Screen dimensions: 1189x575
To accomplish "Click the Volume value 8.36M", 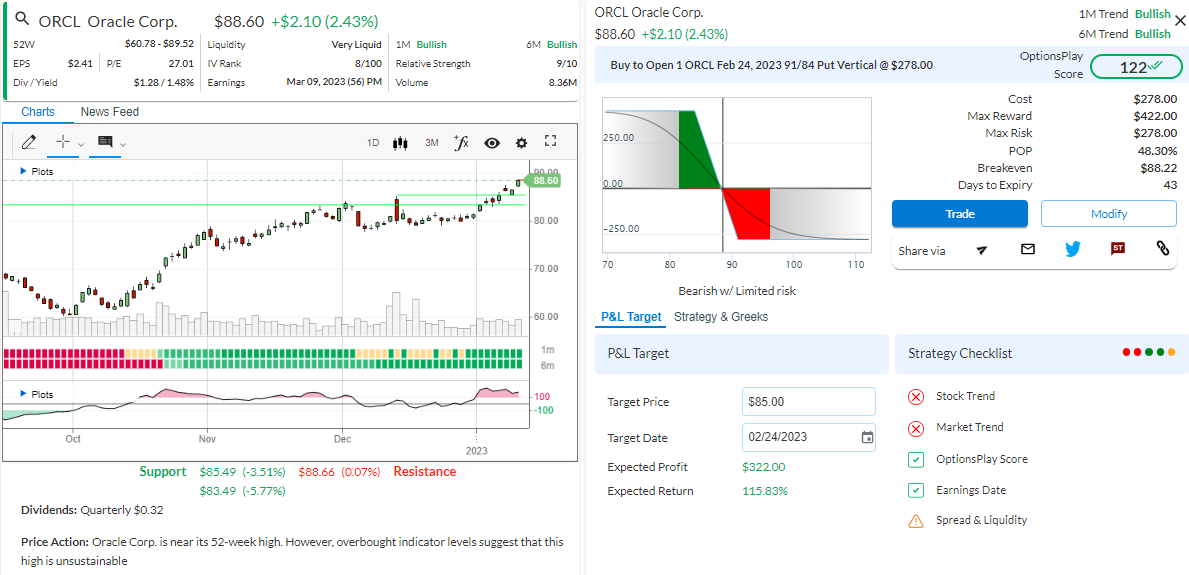I will pyautogui.click(x=563, y=83).
